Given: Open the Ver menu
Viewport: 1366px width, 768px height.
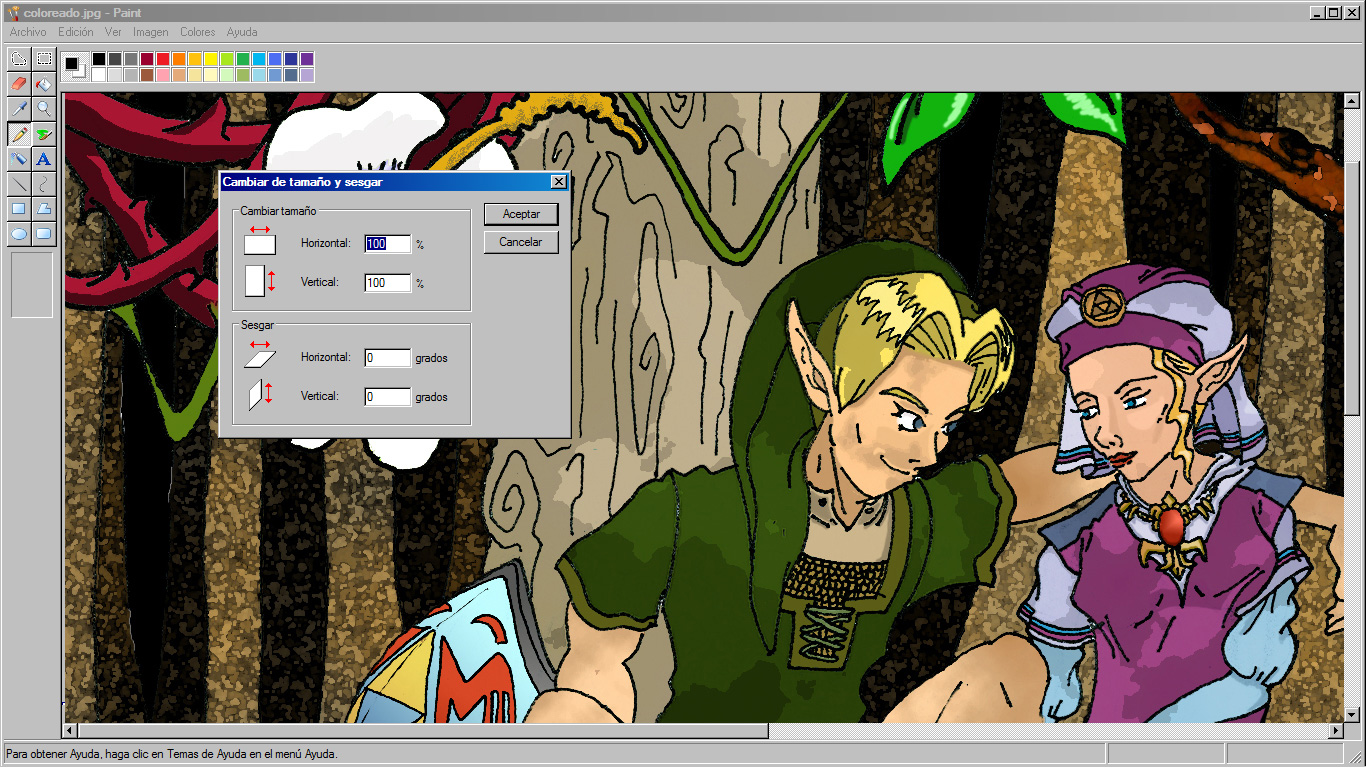Looking at the screenshot, I should (x=113, y=32).
